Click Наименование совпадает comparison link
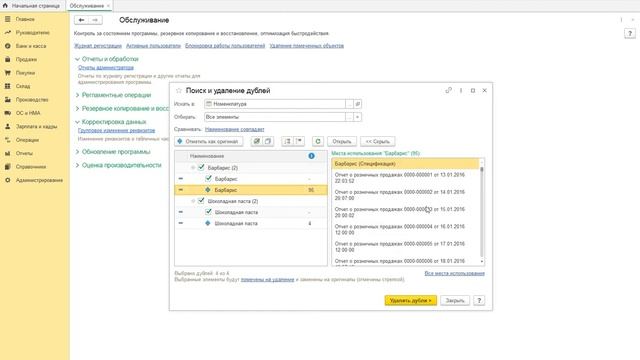The width and height of the screenshot is (640, 360). (x=234, y=129)
